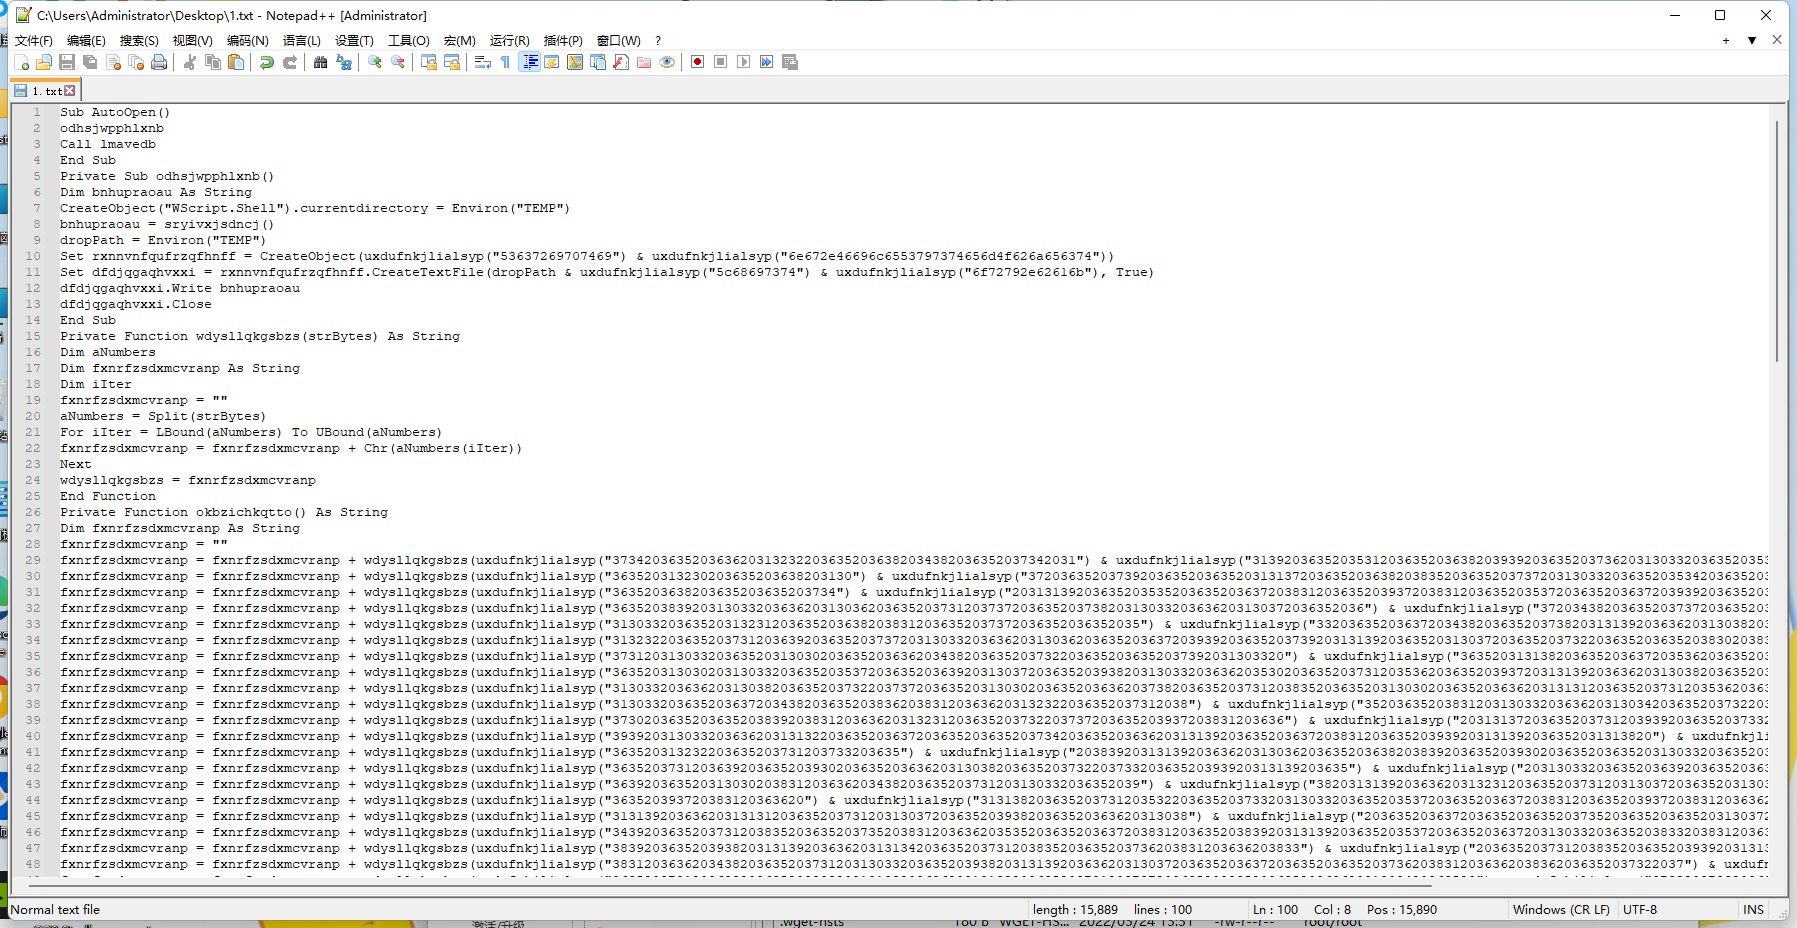Save all open documents

[90, 62]
